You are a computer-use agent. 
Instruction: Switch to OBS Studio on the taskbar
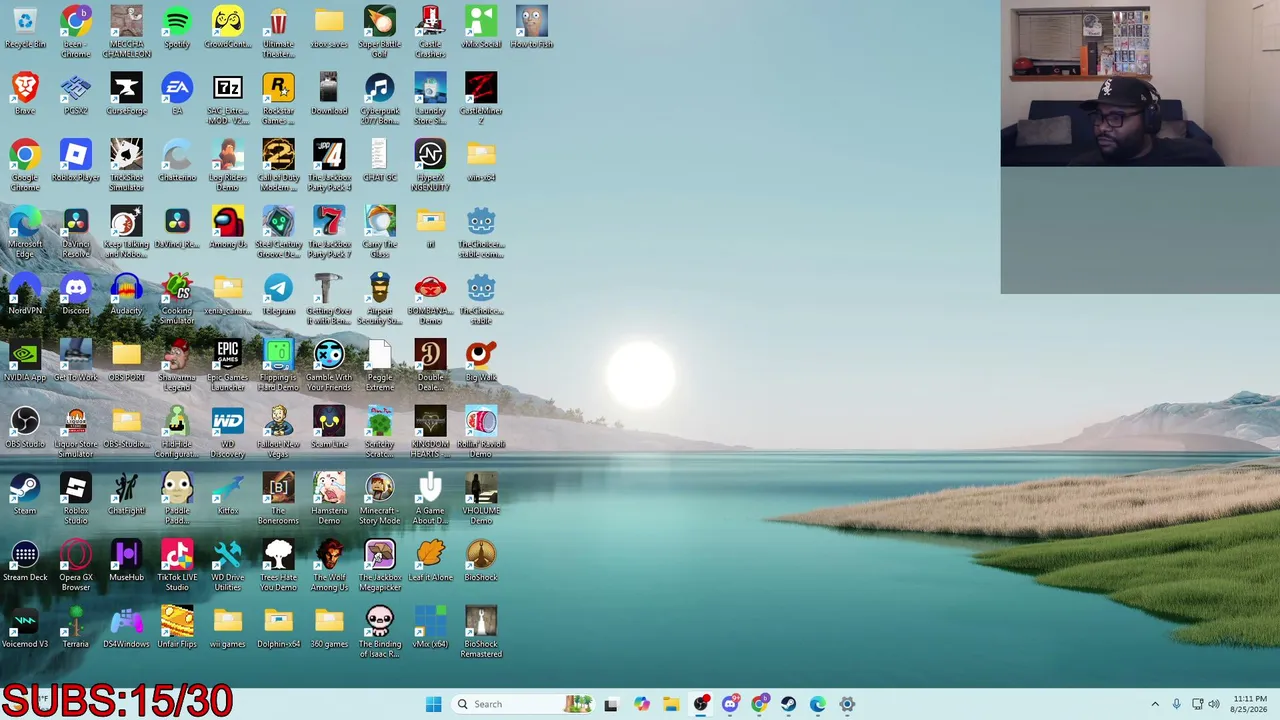700,704
